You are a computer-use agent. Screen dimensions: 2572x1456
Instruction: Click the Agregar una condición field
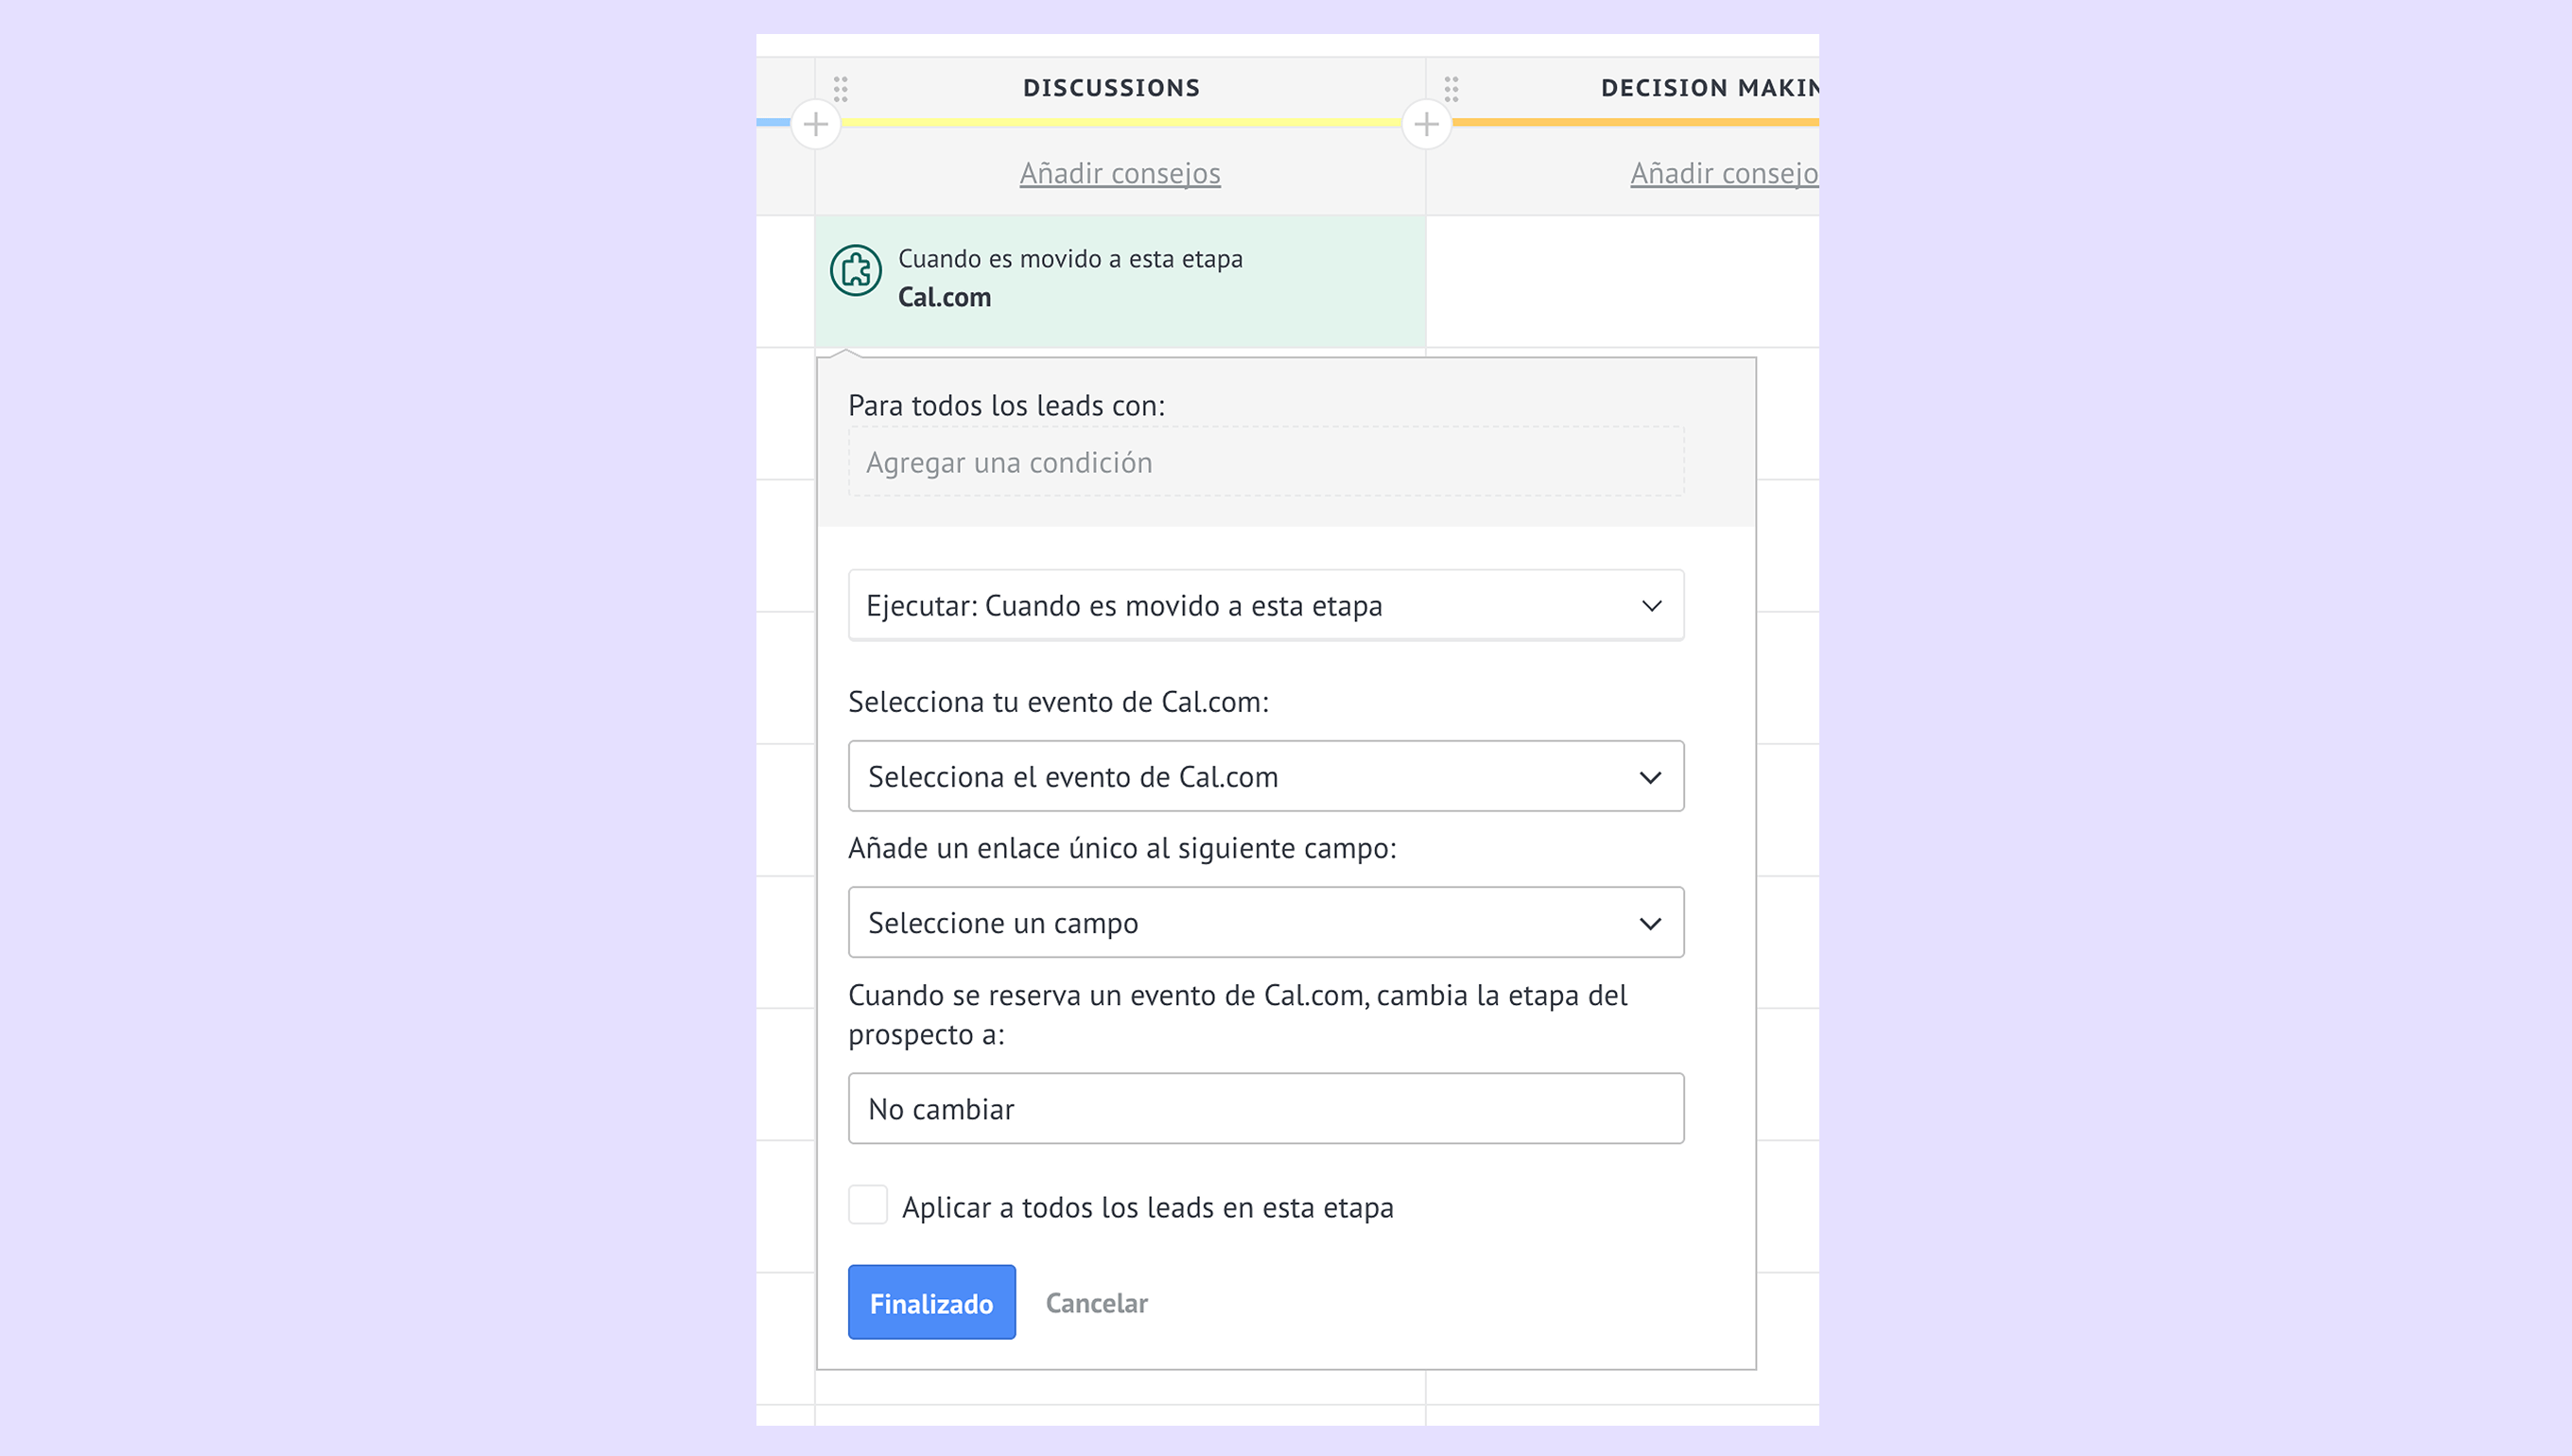pos(1265,462)
